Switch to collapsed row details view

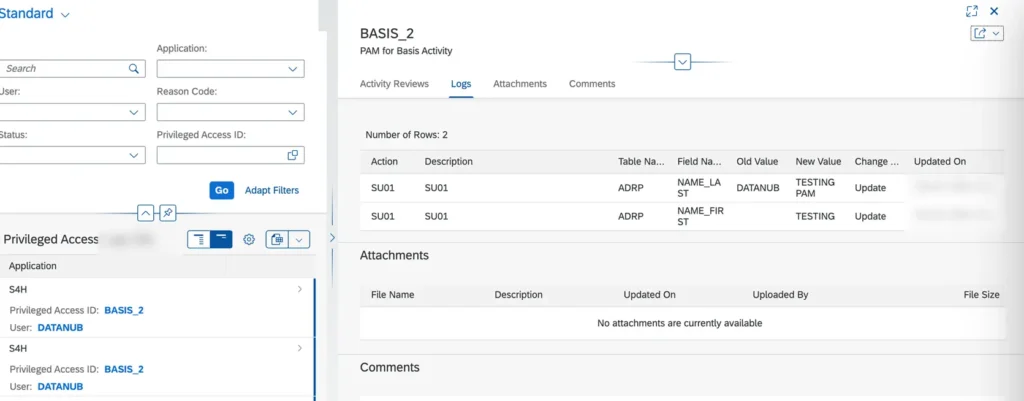[x=221, y=239]
